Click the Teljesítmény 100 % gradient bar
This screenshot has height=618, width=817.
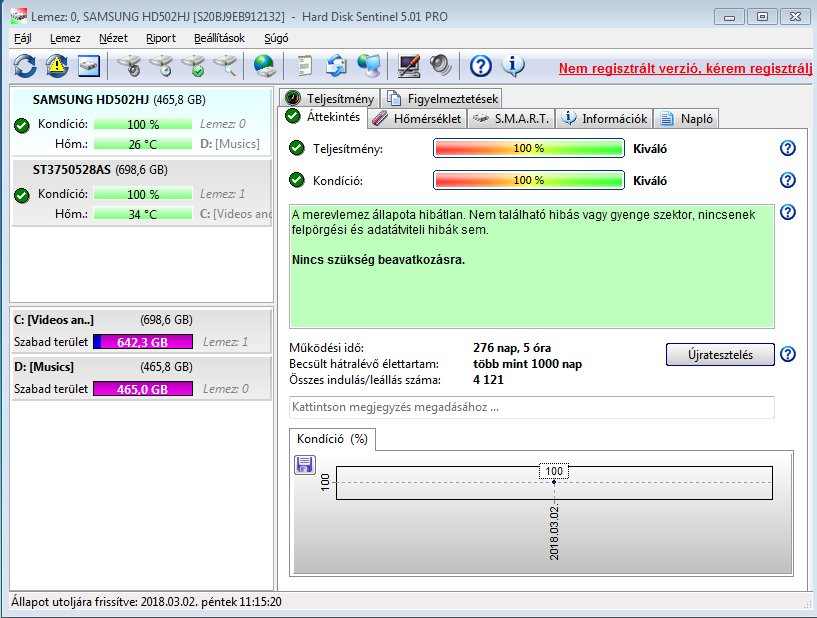click(x=528, y=149)
